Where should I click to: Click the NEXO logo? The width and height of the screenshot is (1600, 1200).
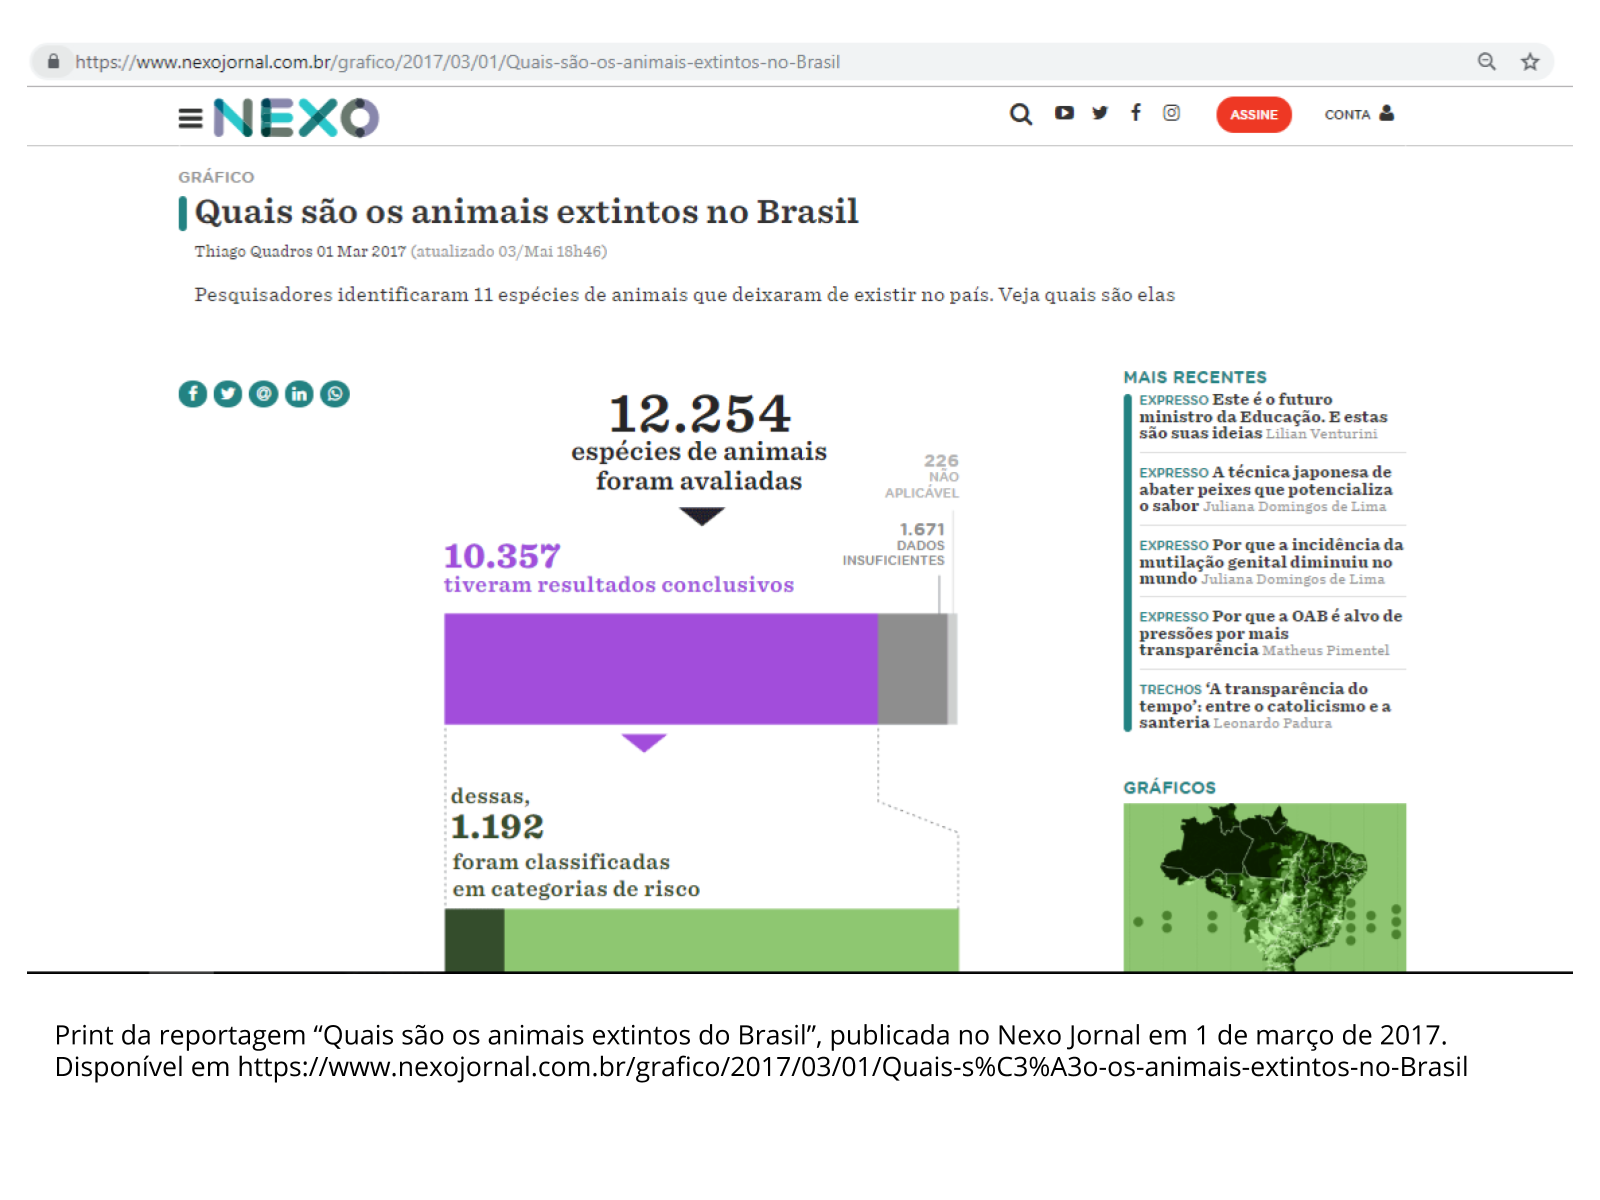point(296,118)
